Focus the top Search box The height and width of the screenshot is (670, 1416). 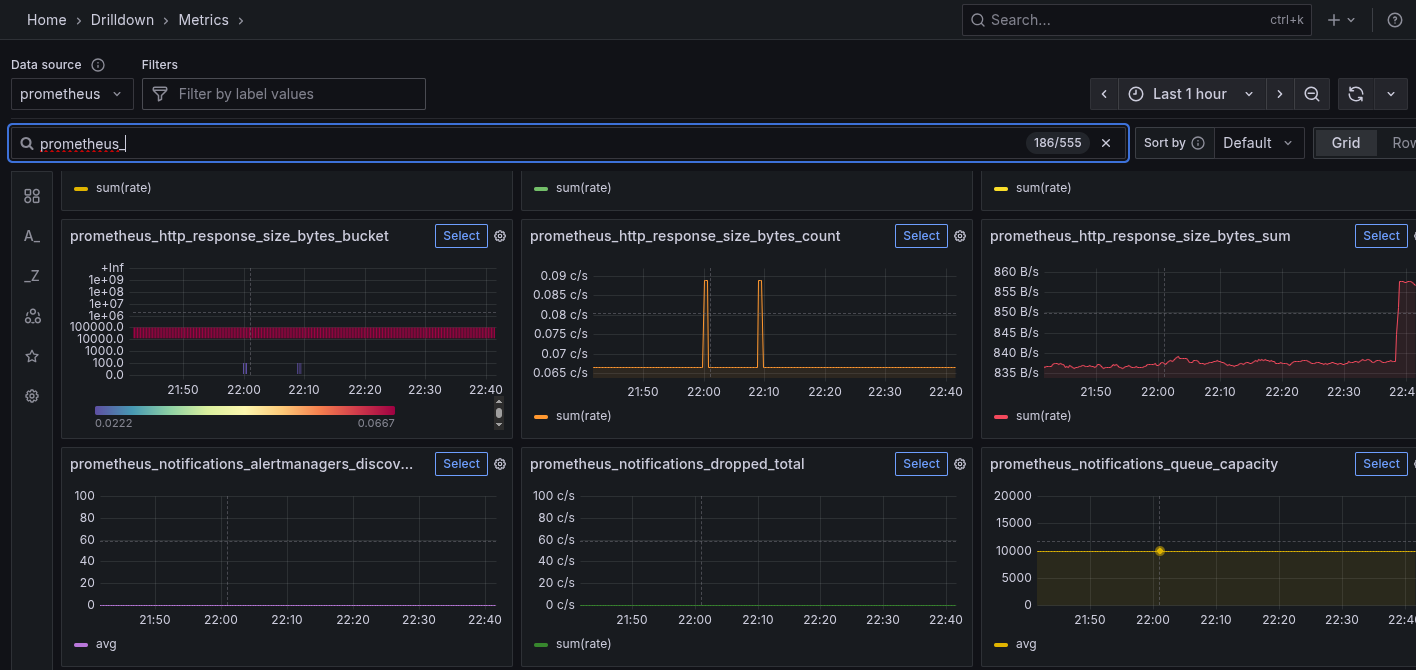[x=1137, y=20]
